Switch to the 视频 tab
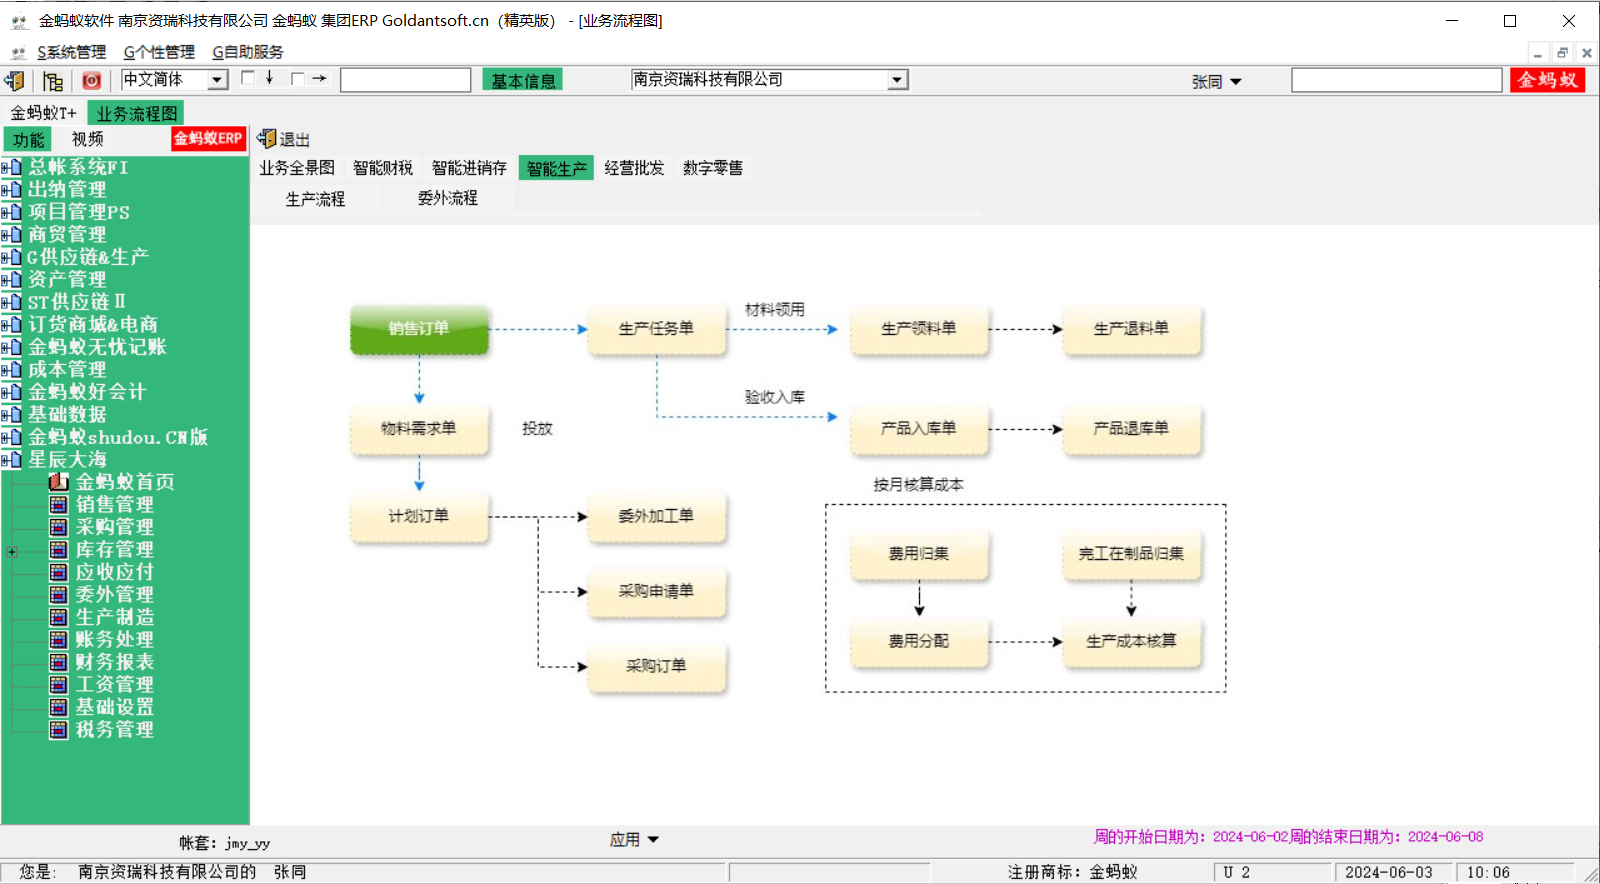This screenshot has height=884, width=1600. (x=87, y=139)
